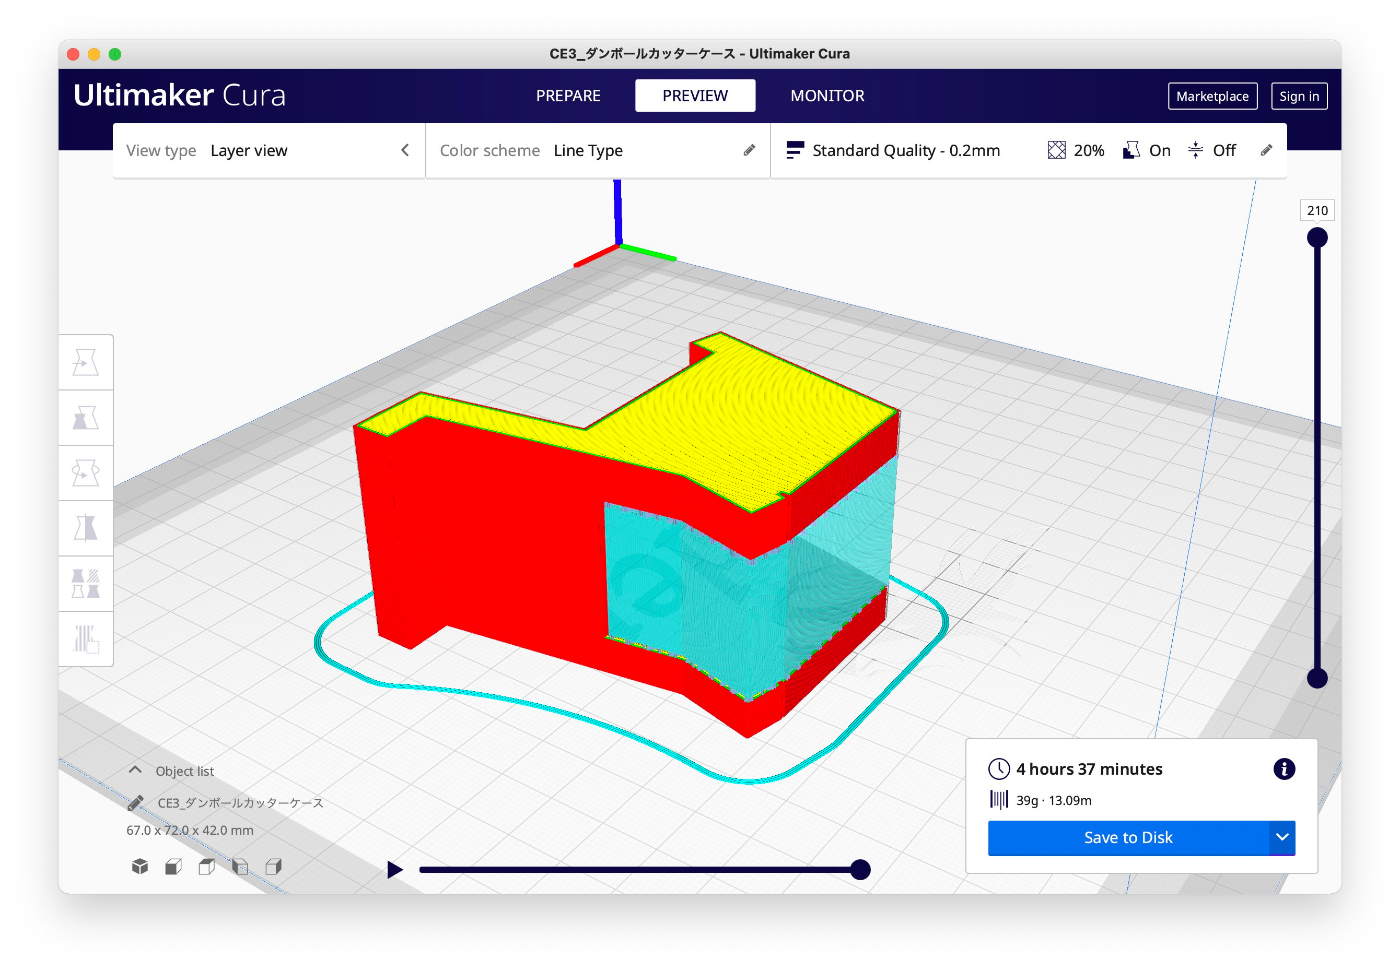The height and width of the screenshot is (971, 1400).
Task: Expand Standard Quality - 0.2mm settings panel
Action: pyautogui.click(x=1028, y=151)
